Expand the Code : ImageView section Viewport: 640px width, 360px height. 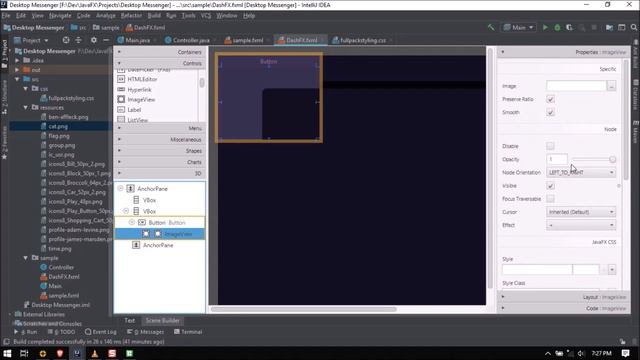[x=564, y=308]
